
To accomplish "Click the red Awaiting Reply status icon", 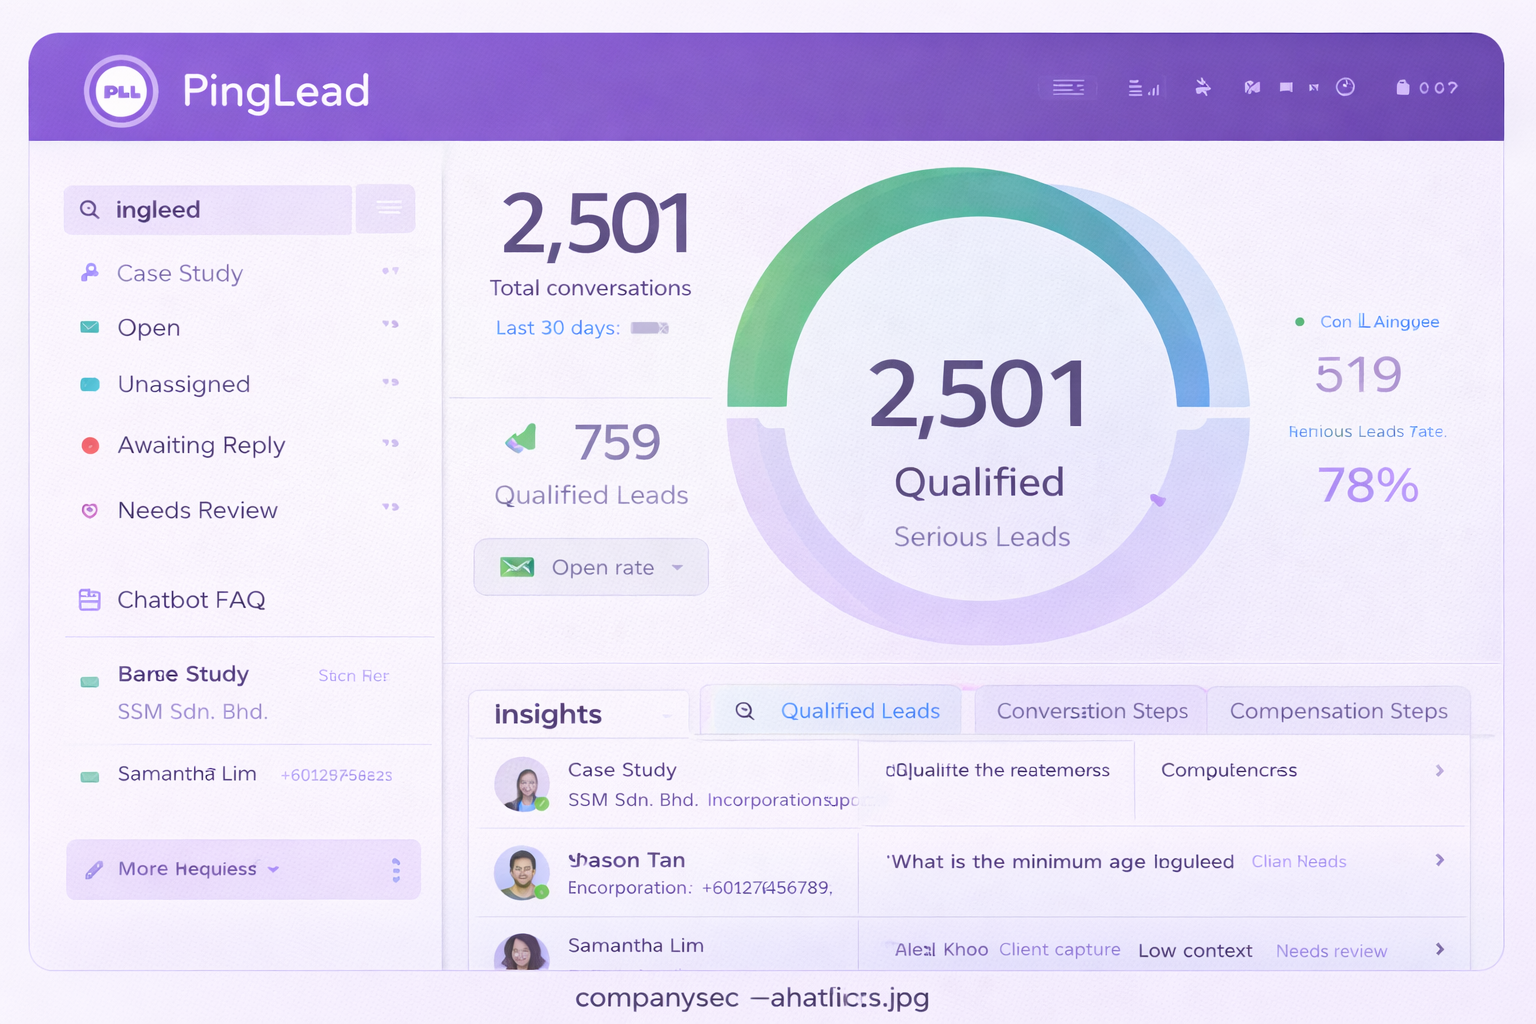I will tap(90, 445).
